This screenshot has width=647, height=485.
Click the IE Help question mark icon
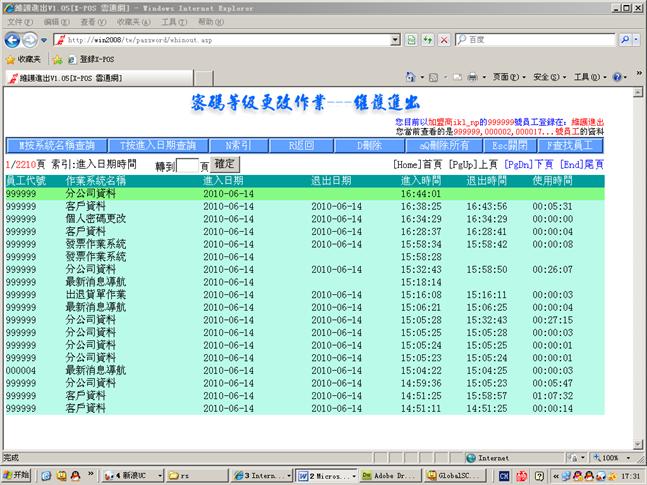click(x=617, y=77)
